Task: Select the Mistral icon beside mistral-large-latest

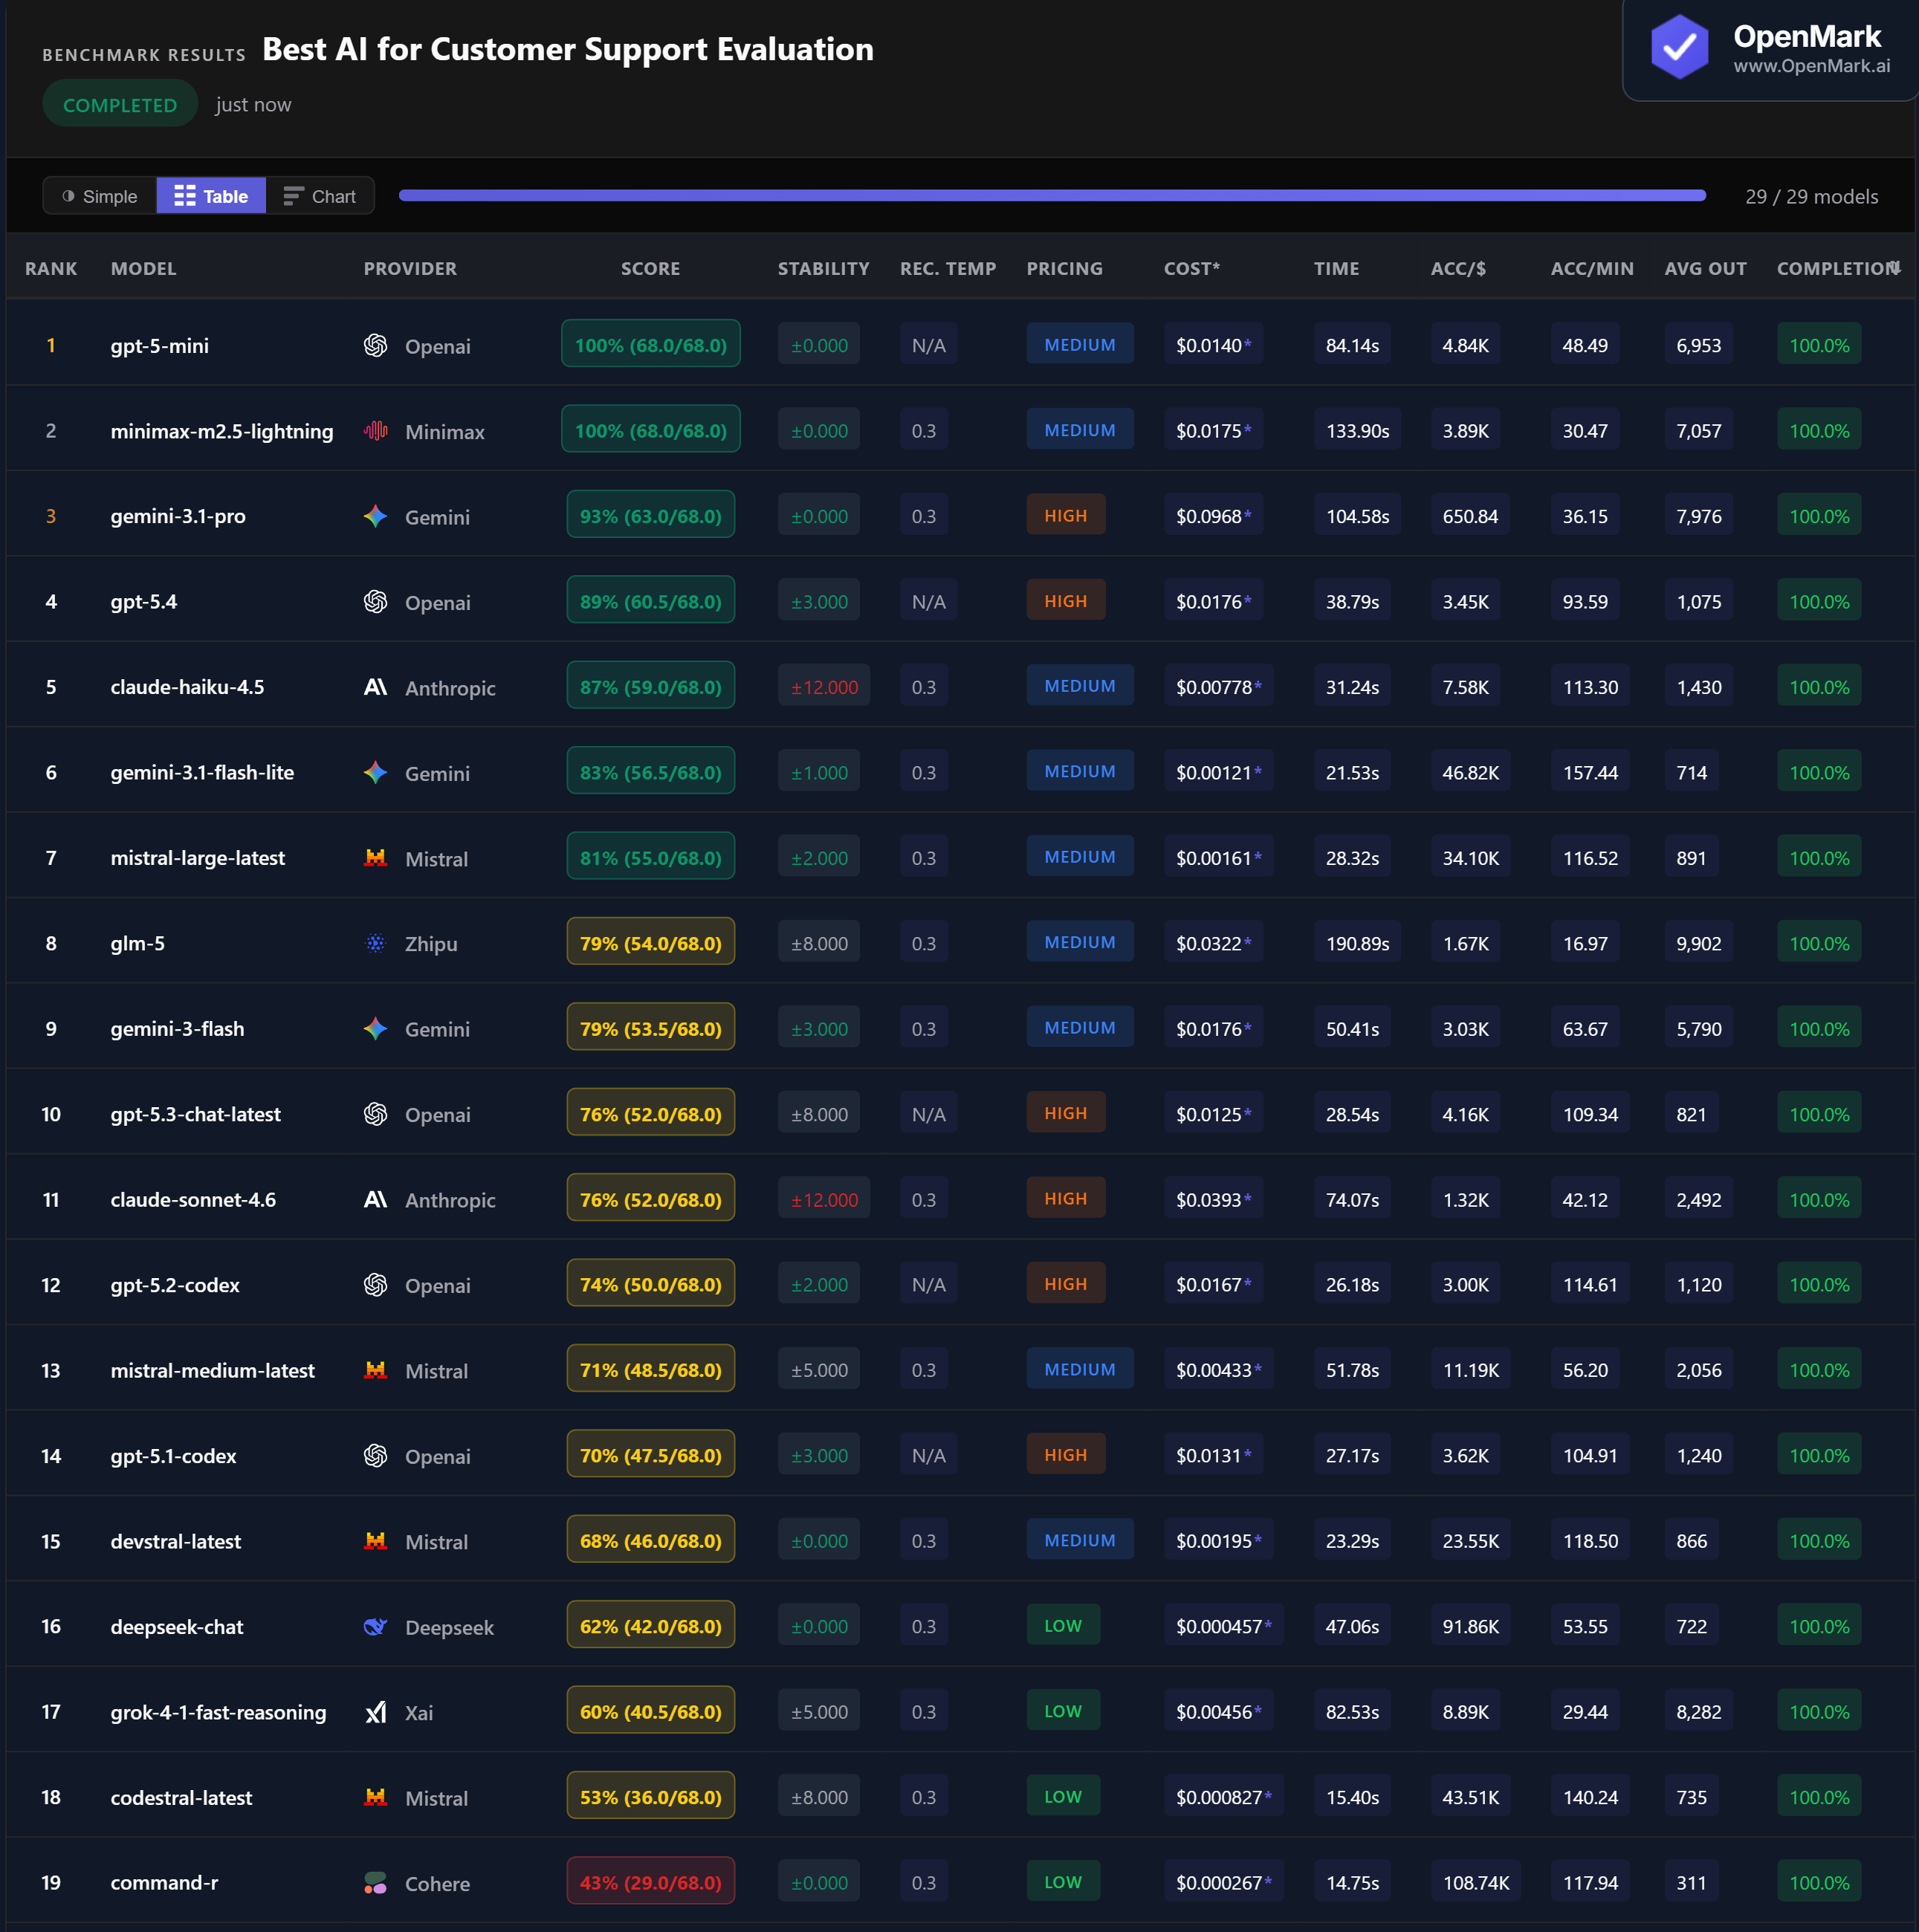Action: pyautogui.click(x=375, y=858)
